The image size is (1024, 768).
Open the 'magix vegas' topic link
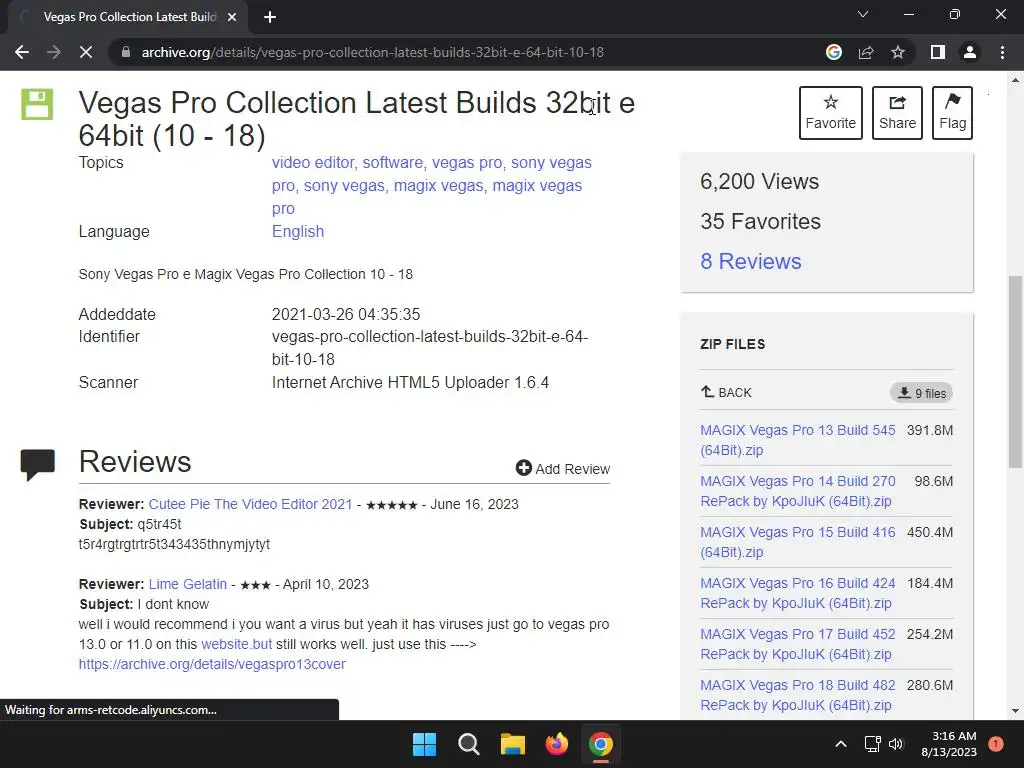(x=438, y=185)
